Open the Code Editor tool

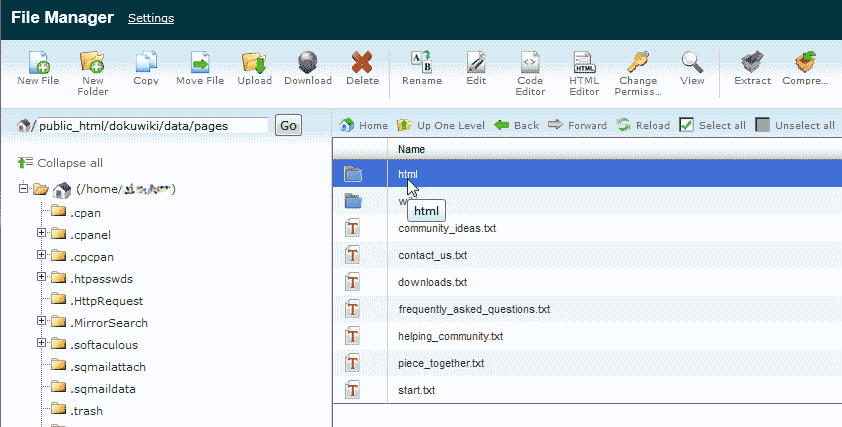click(x=531, y=62)
